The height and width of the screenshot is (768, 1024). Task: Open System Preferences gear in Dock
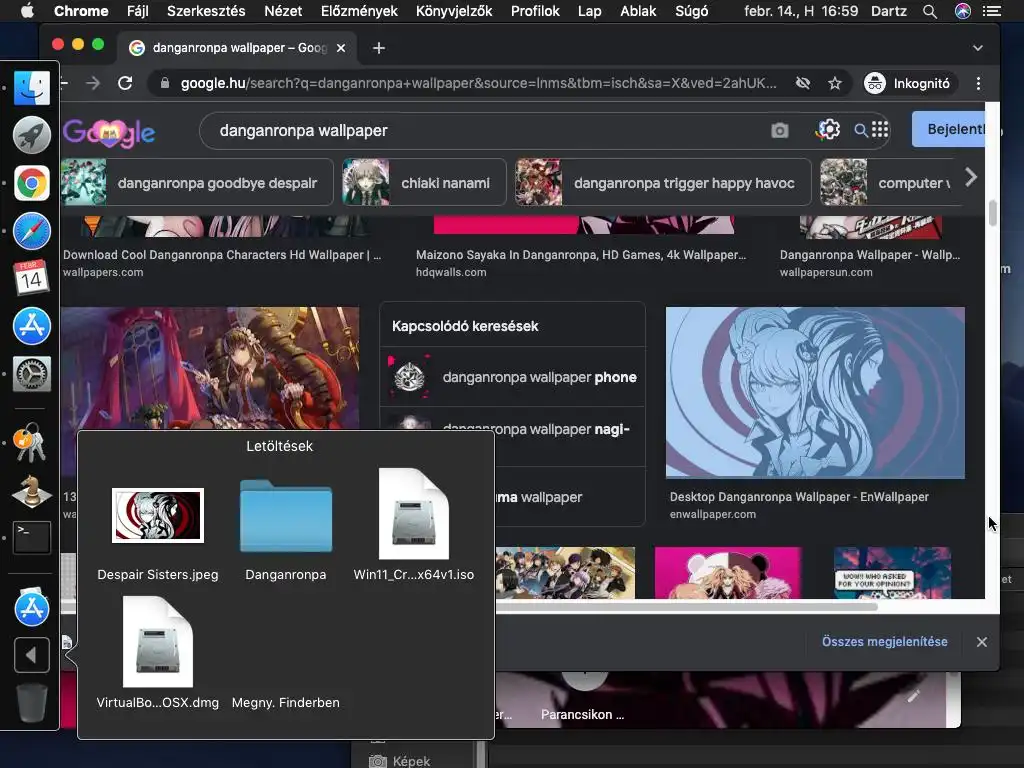pos(31,374)
